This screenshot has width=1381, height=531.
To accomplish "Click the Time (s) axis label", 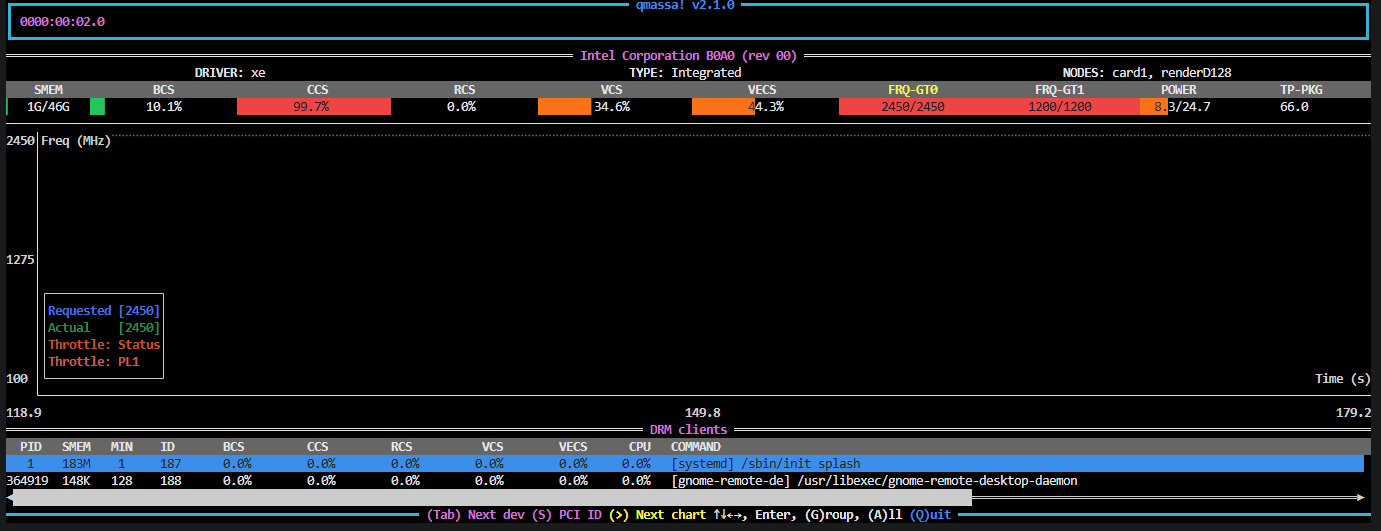I will click(1342, 379).
